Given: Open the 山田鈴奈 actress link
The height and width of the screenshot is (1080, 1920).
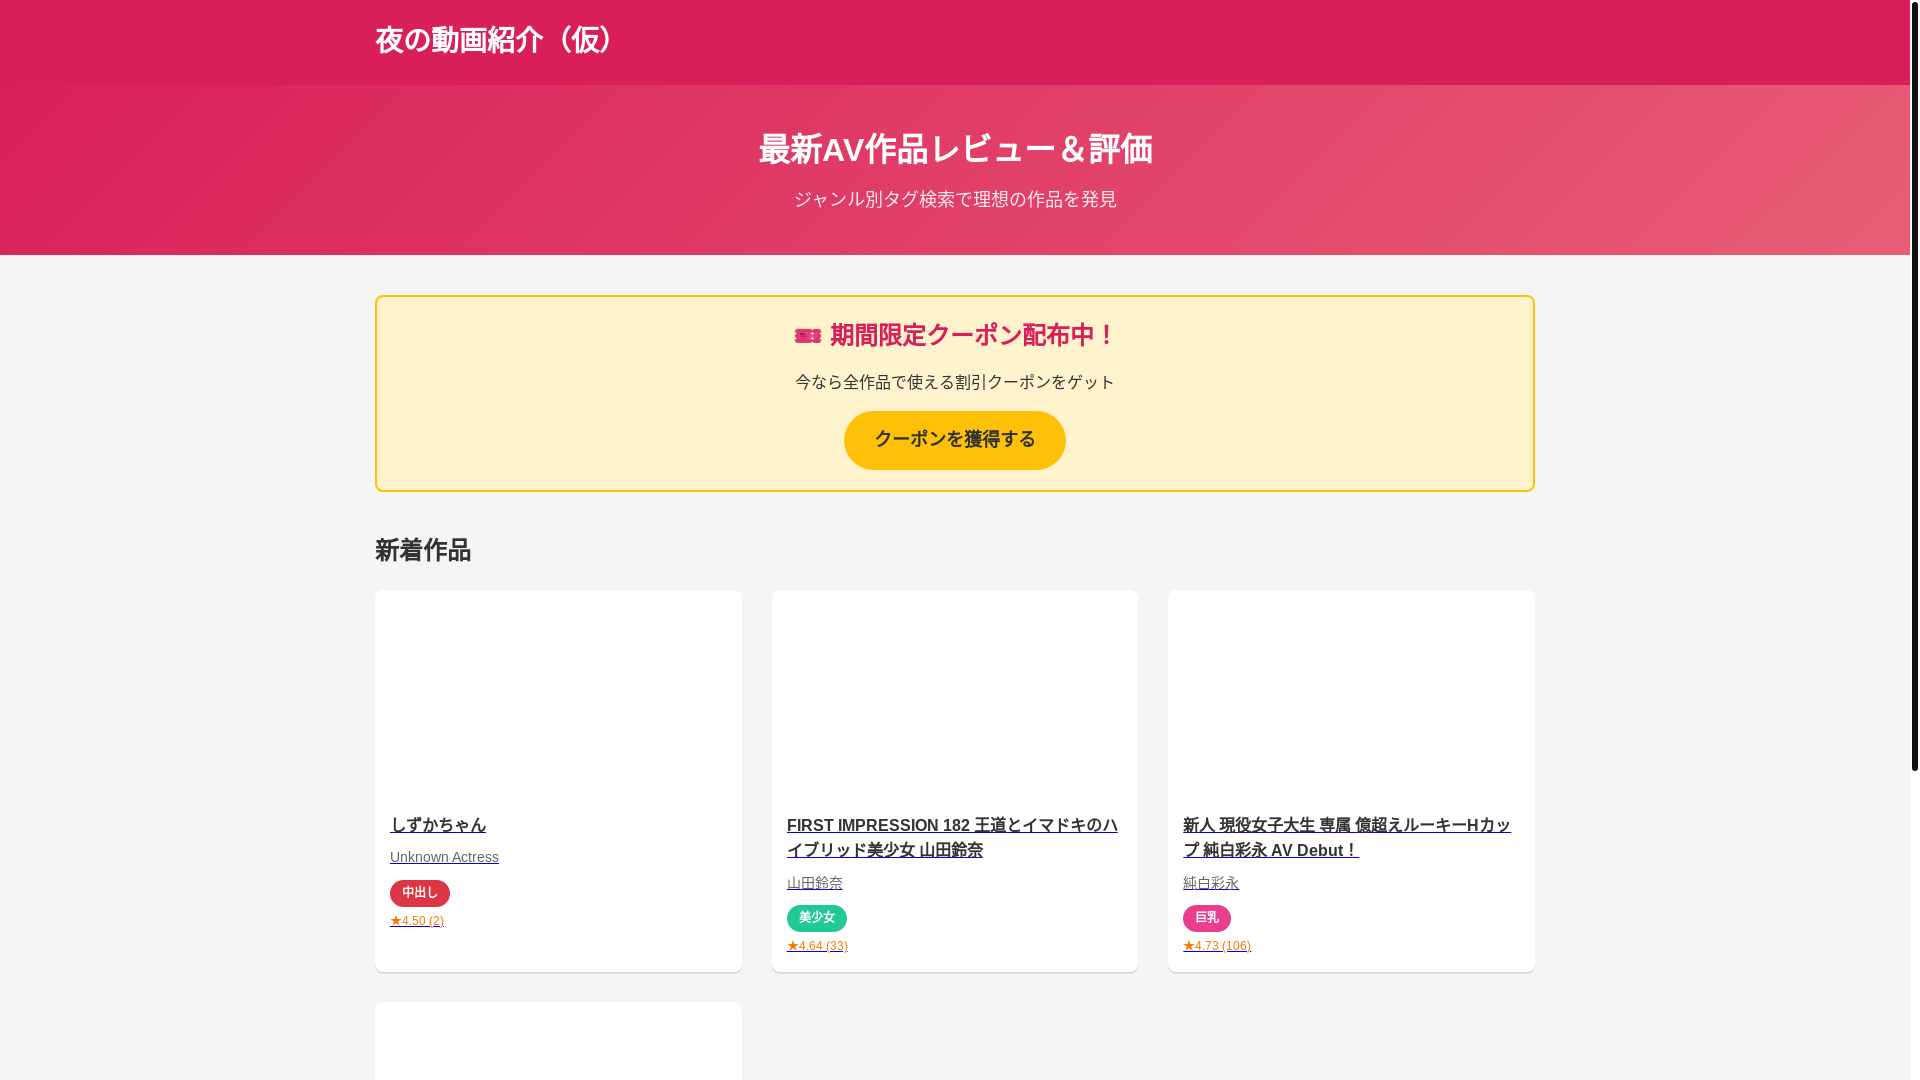Looking at the screenshot, I should [x=815, y=883].
